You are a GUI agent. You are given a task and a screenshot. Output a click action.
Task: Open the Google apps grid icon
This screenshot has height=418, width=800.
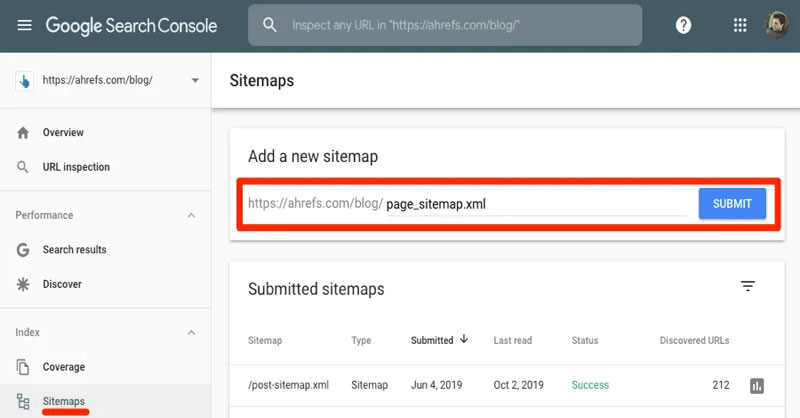click(740, 25)
